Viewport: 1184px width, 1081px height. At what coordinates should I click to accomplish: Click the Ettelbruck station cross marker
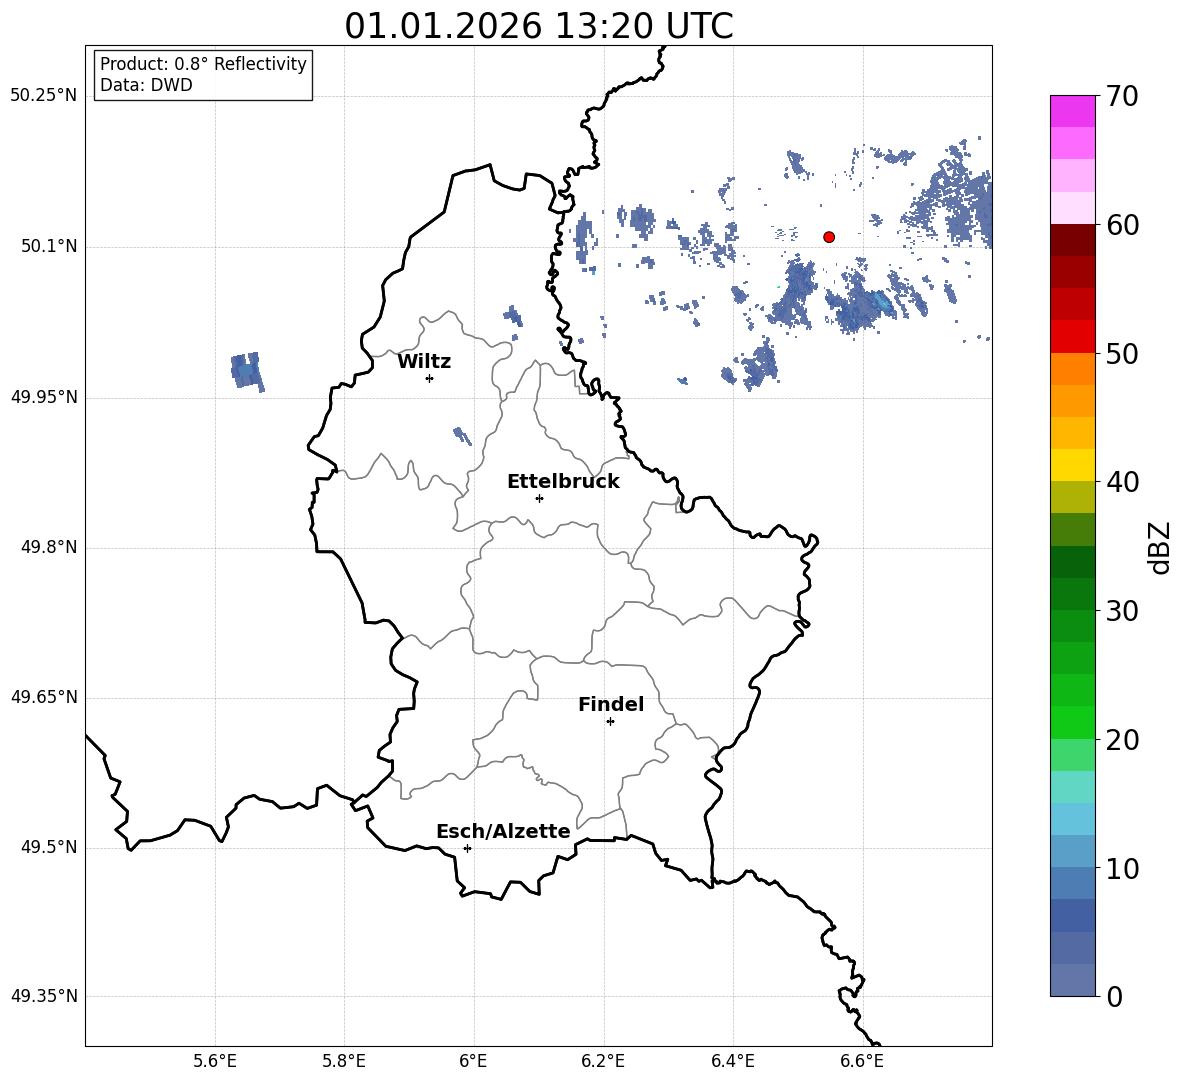pyautogui.click(x=539, y=498)
